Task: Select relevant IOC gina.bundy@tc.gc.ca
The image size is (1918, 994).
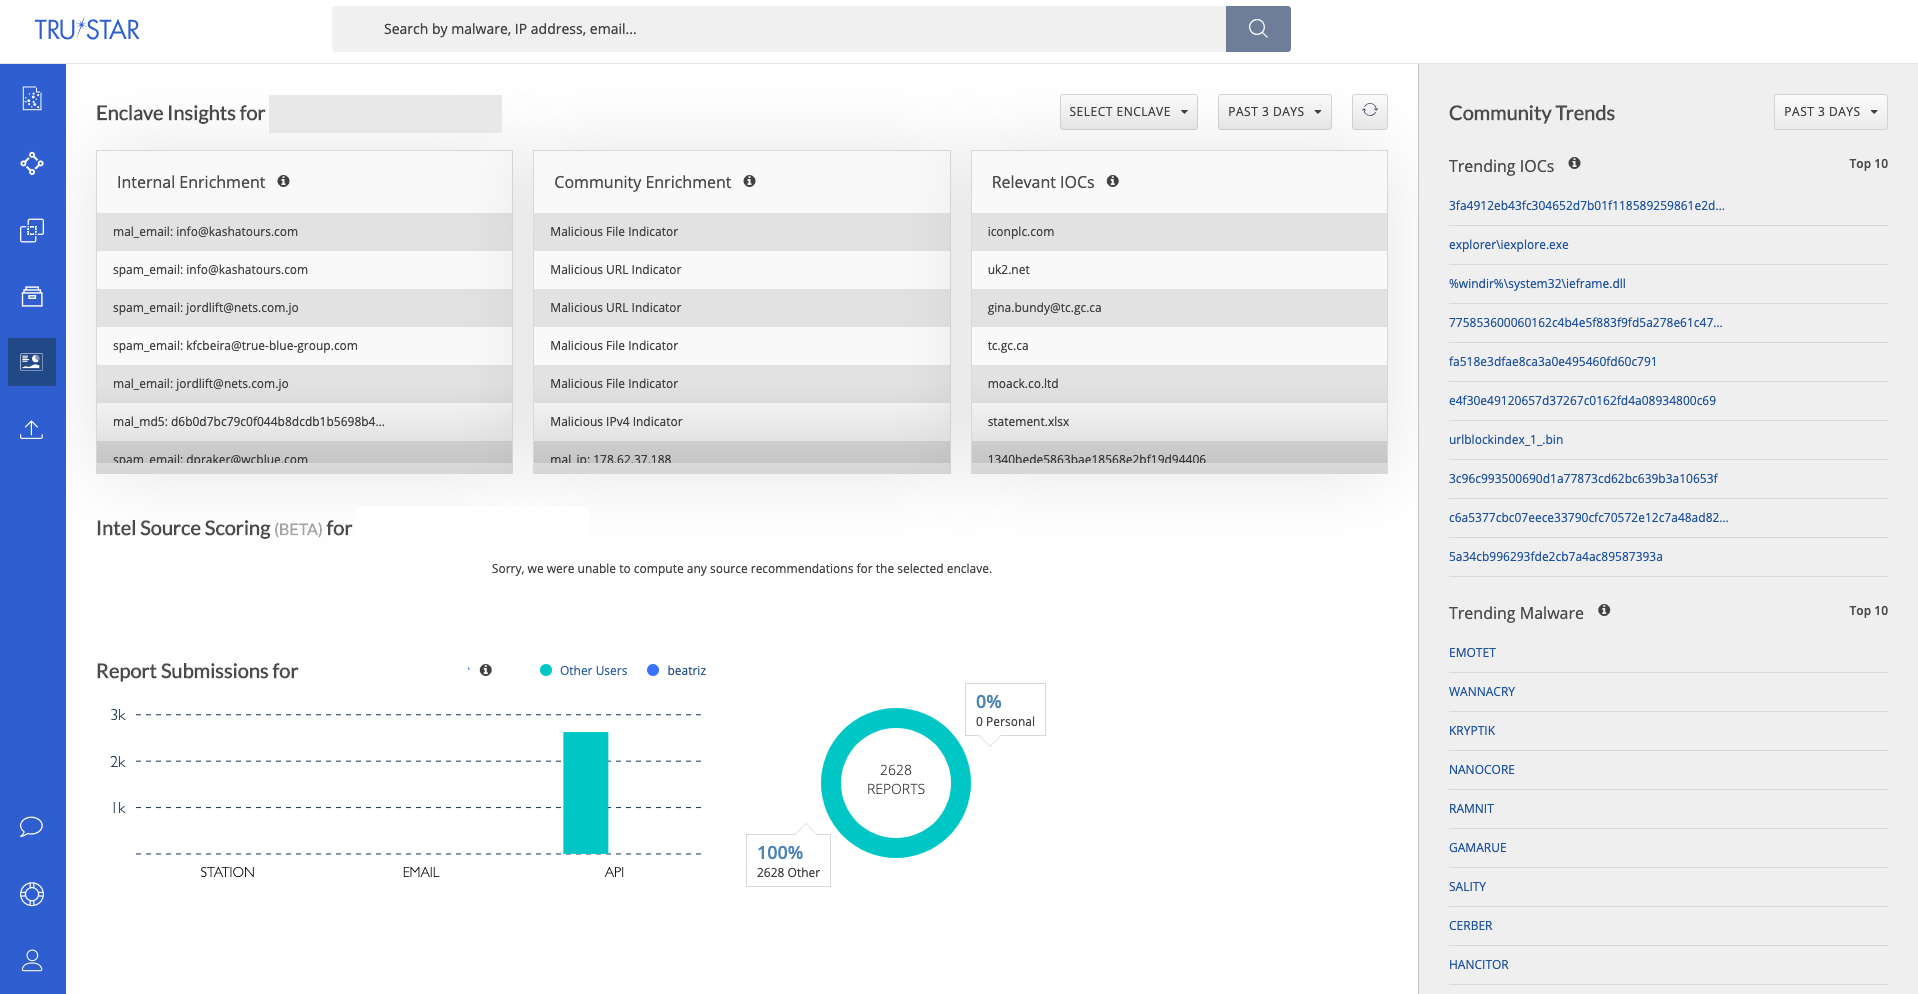Action: [1179, 308]
